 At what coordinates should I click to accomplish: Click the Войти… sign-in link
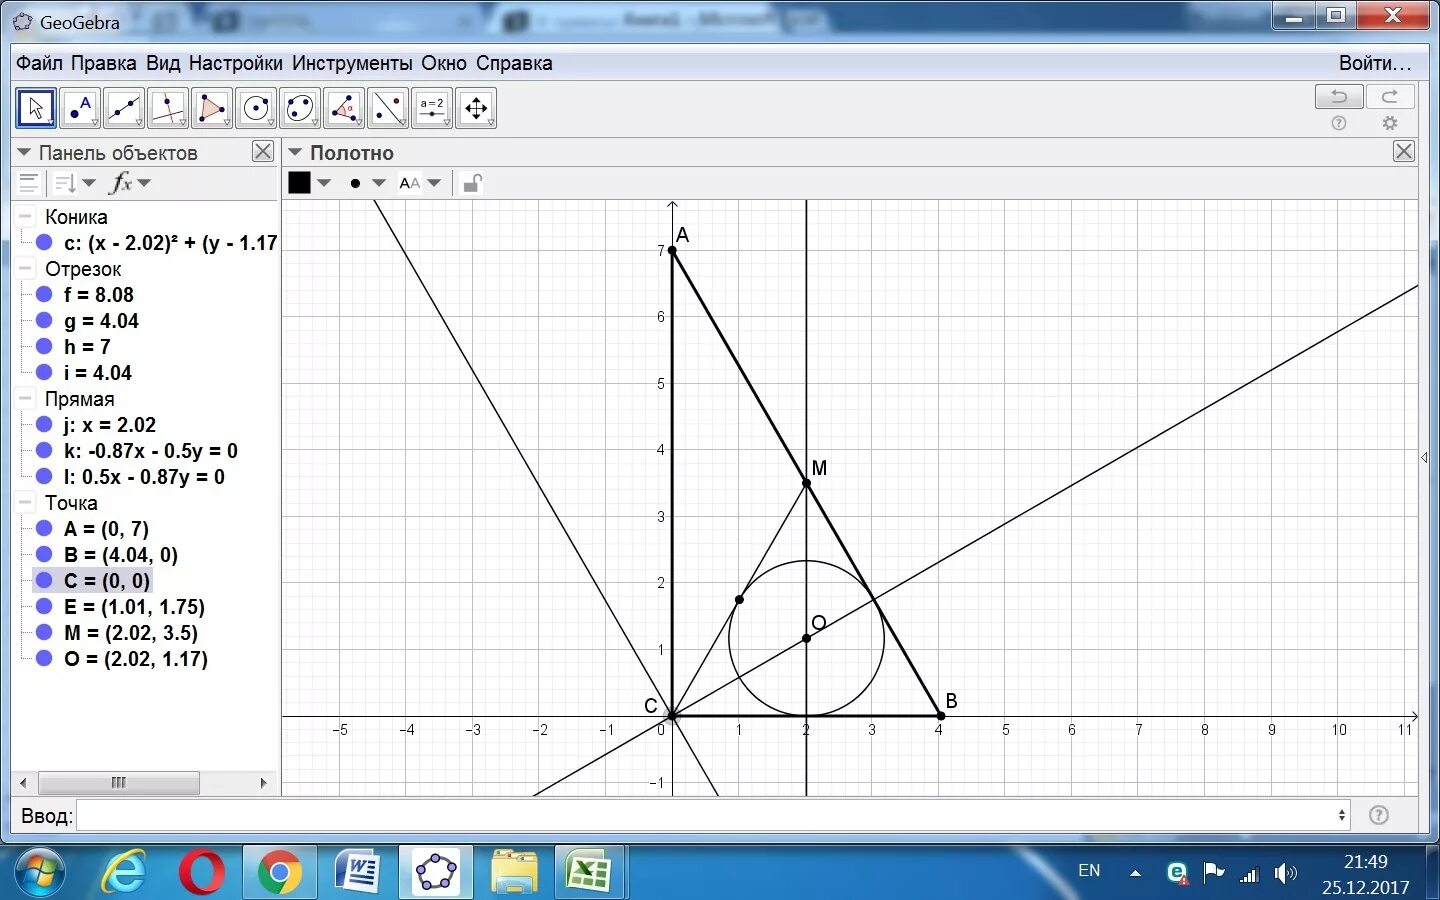point(1375,63)
